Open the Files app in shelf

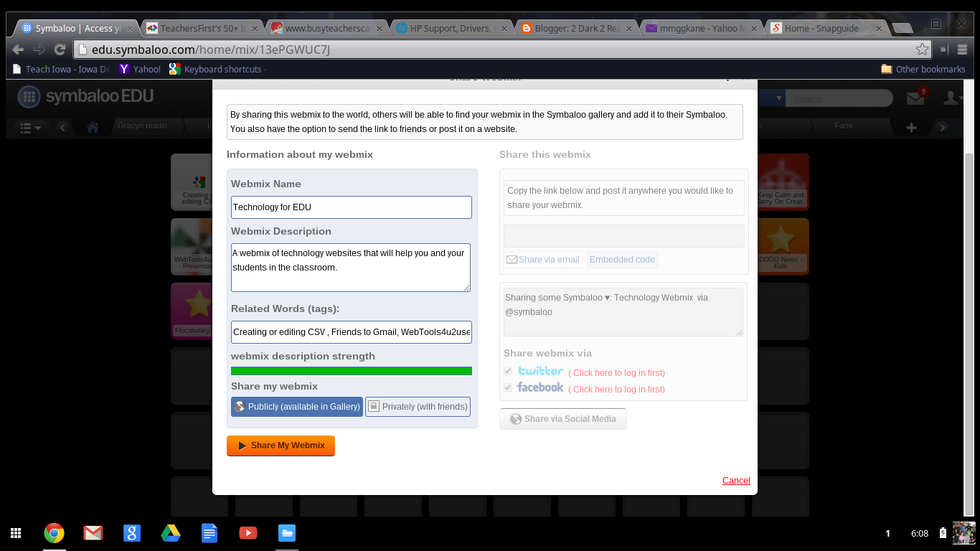point(287,533)
